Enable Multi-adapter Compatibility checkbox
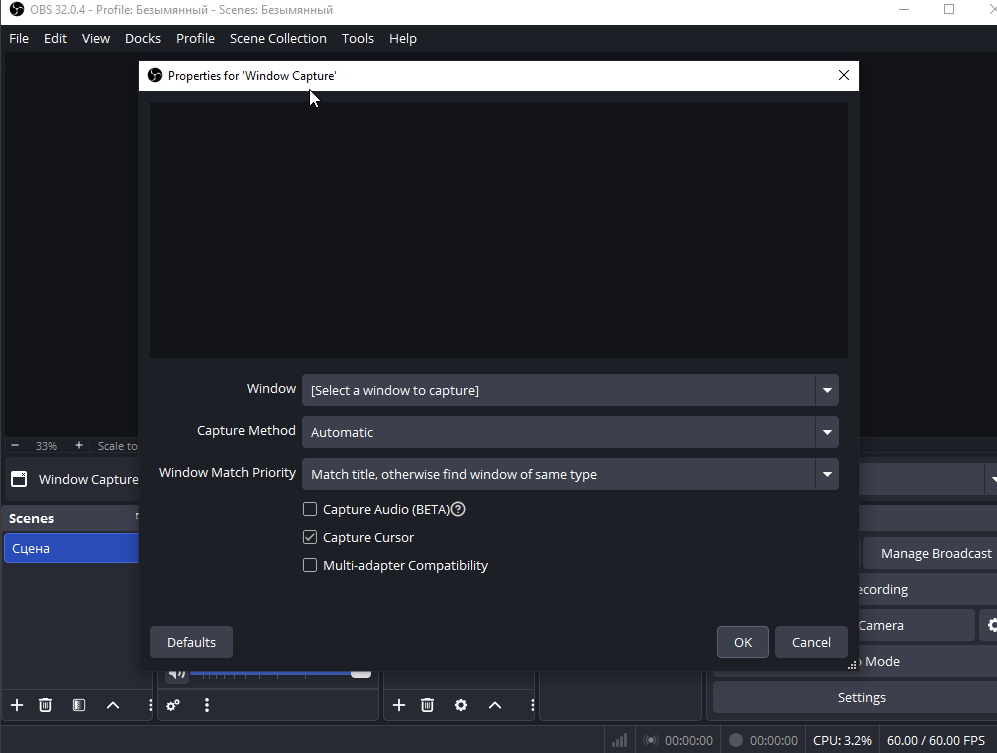997x753 pixels. coord(310,565)
